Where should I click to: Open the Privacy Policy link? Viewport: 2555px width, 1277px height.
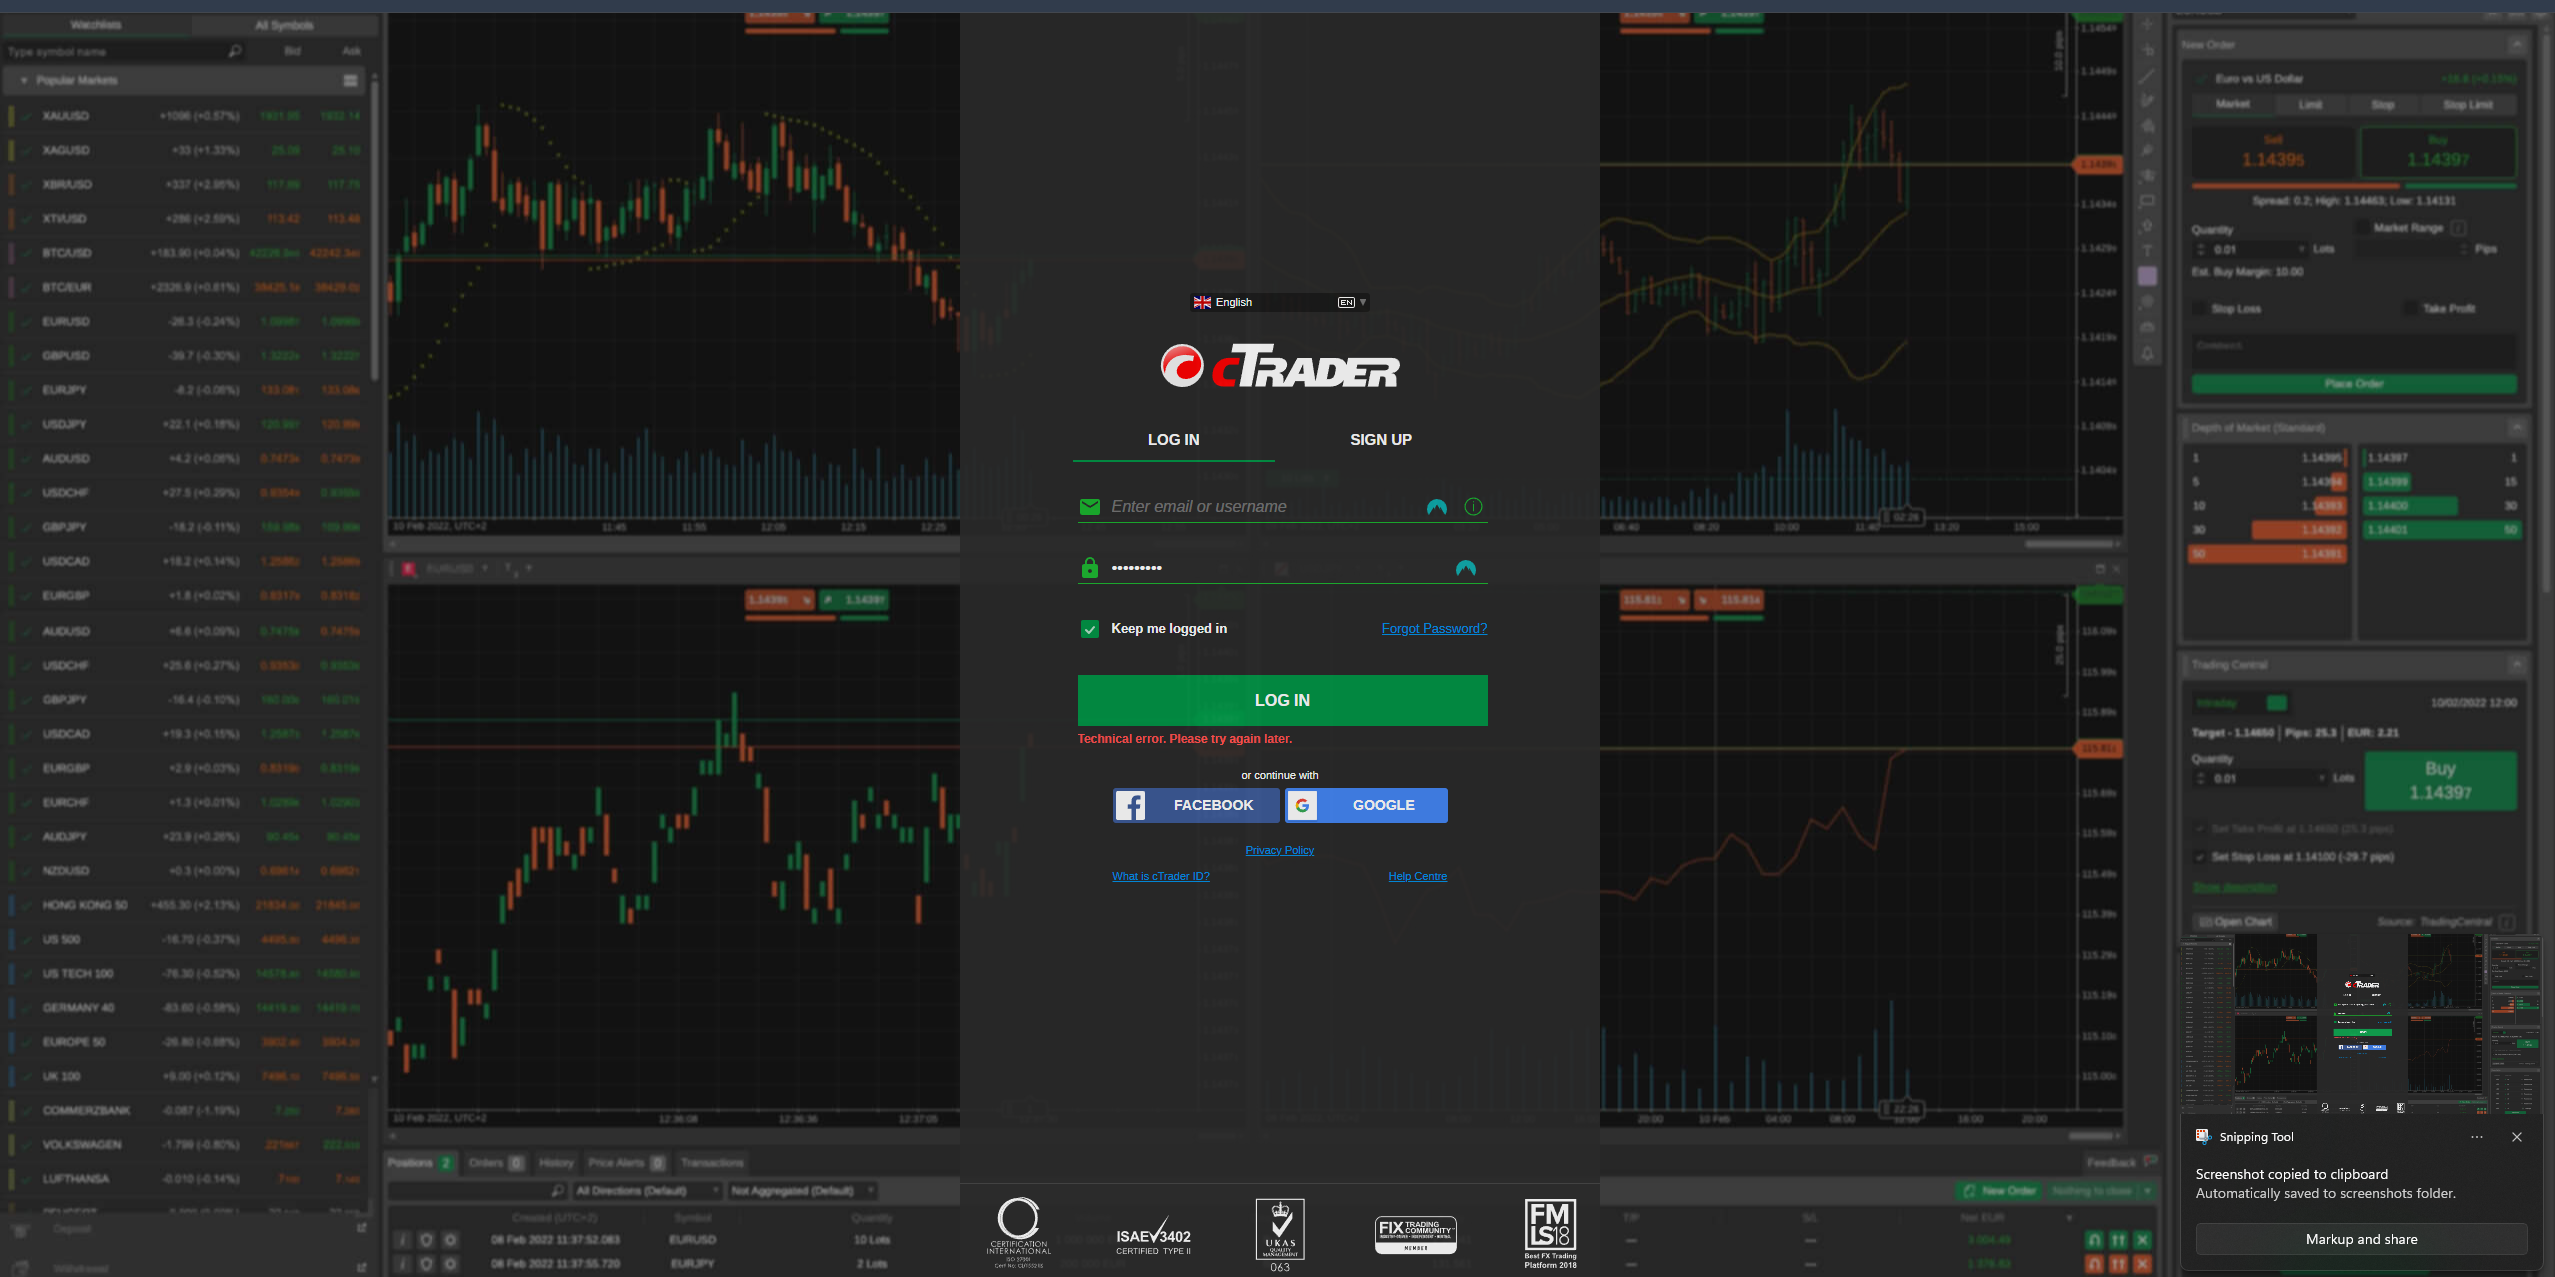tap(1279, 850)
